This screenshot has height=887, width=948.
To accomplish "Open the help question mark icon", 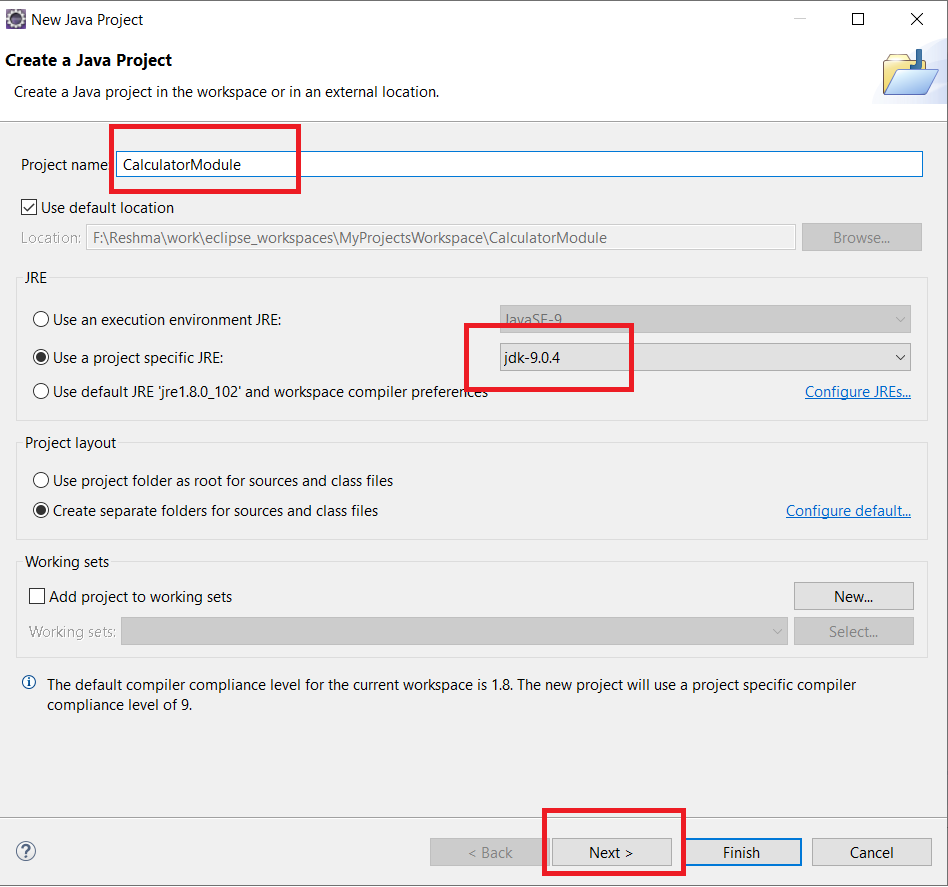I will pos(27,851).
